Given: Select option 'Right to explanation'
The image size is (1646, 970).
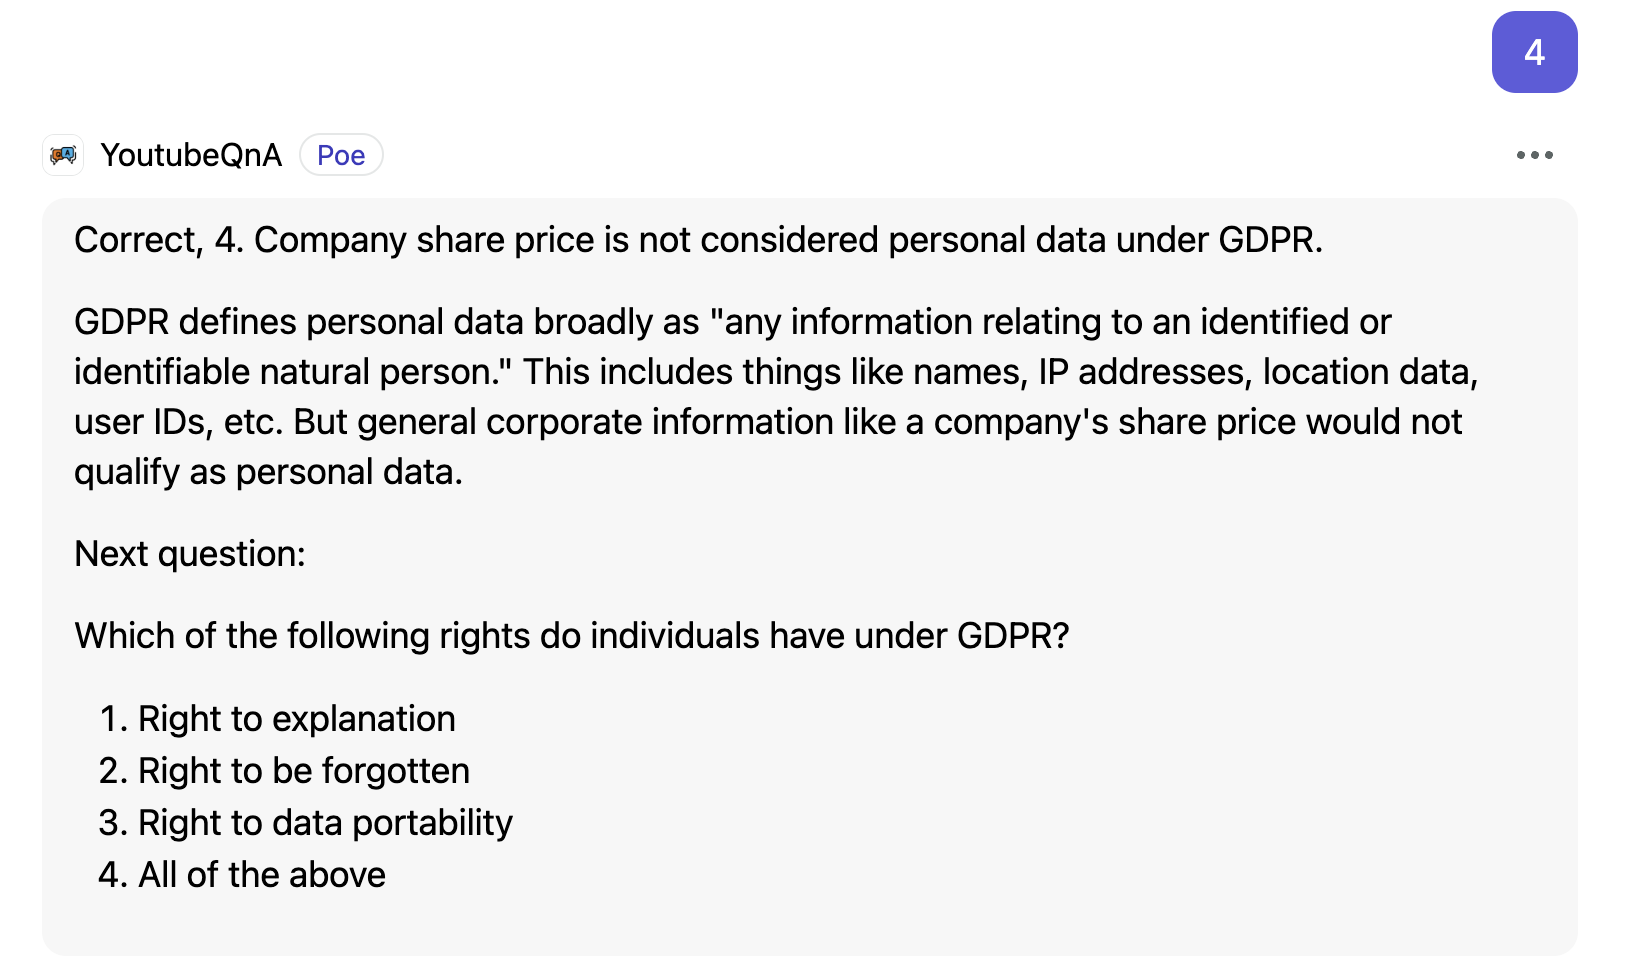Looking at the screenshot, I should coord(296,719).
